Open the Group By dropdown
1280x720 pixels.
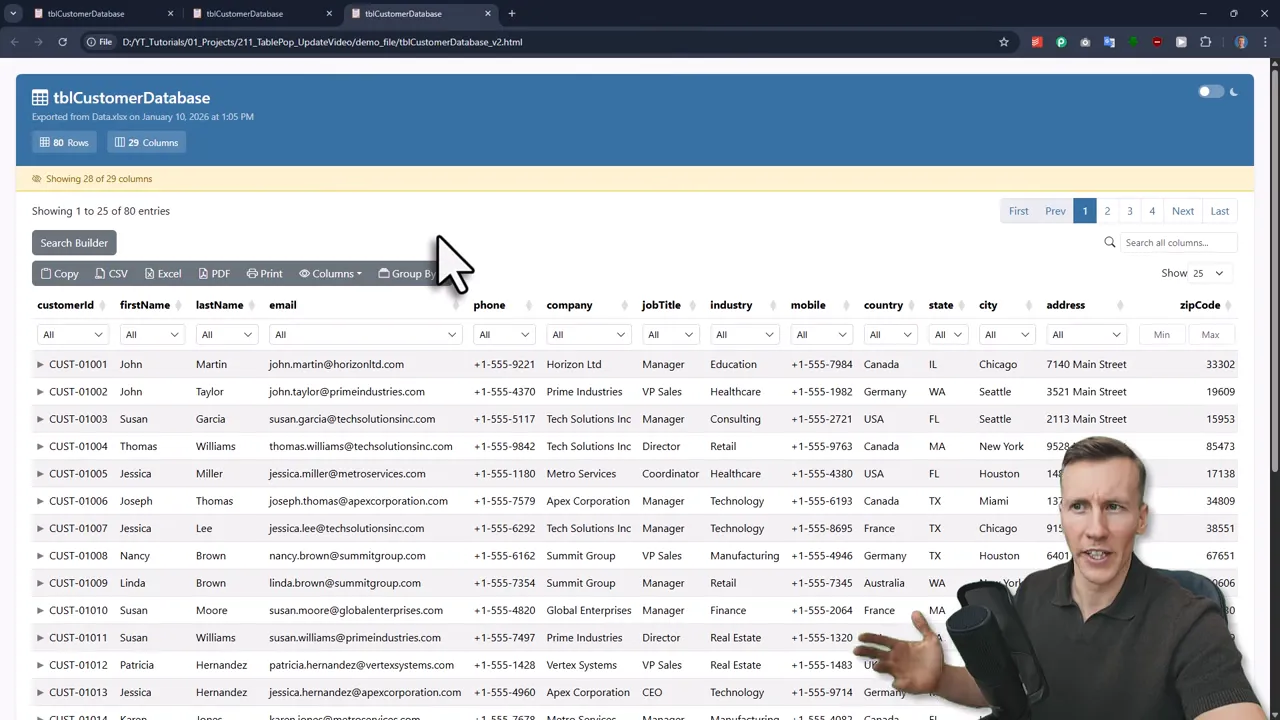[408, 273]
